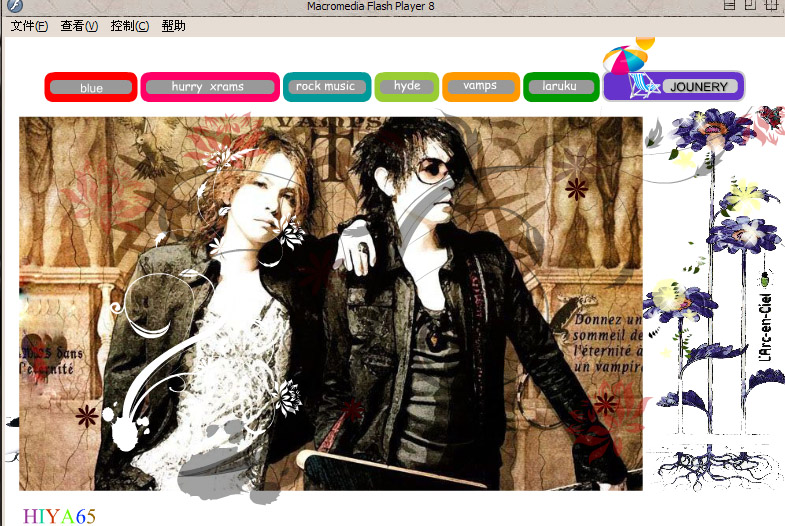This screenshot has height=526, width=785.
Task: Select the teal rock music button
Action: pyautogui.click(x=327, y=87)
